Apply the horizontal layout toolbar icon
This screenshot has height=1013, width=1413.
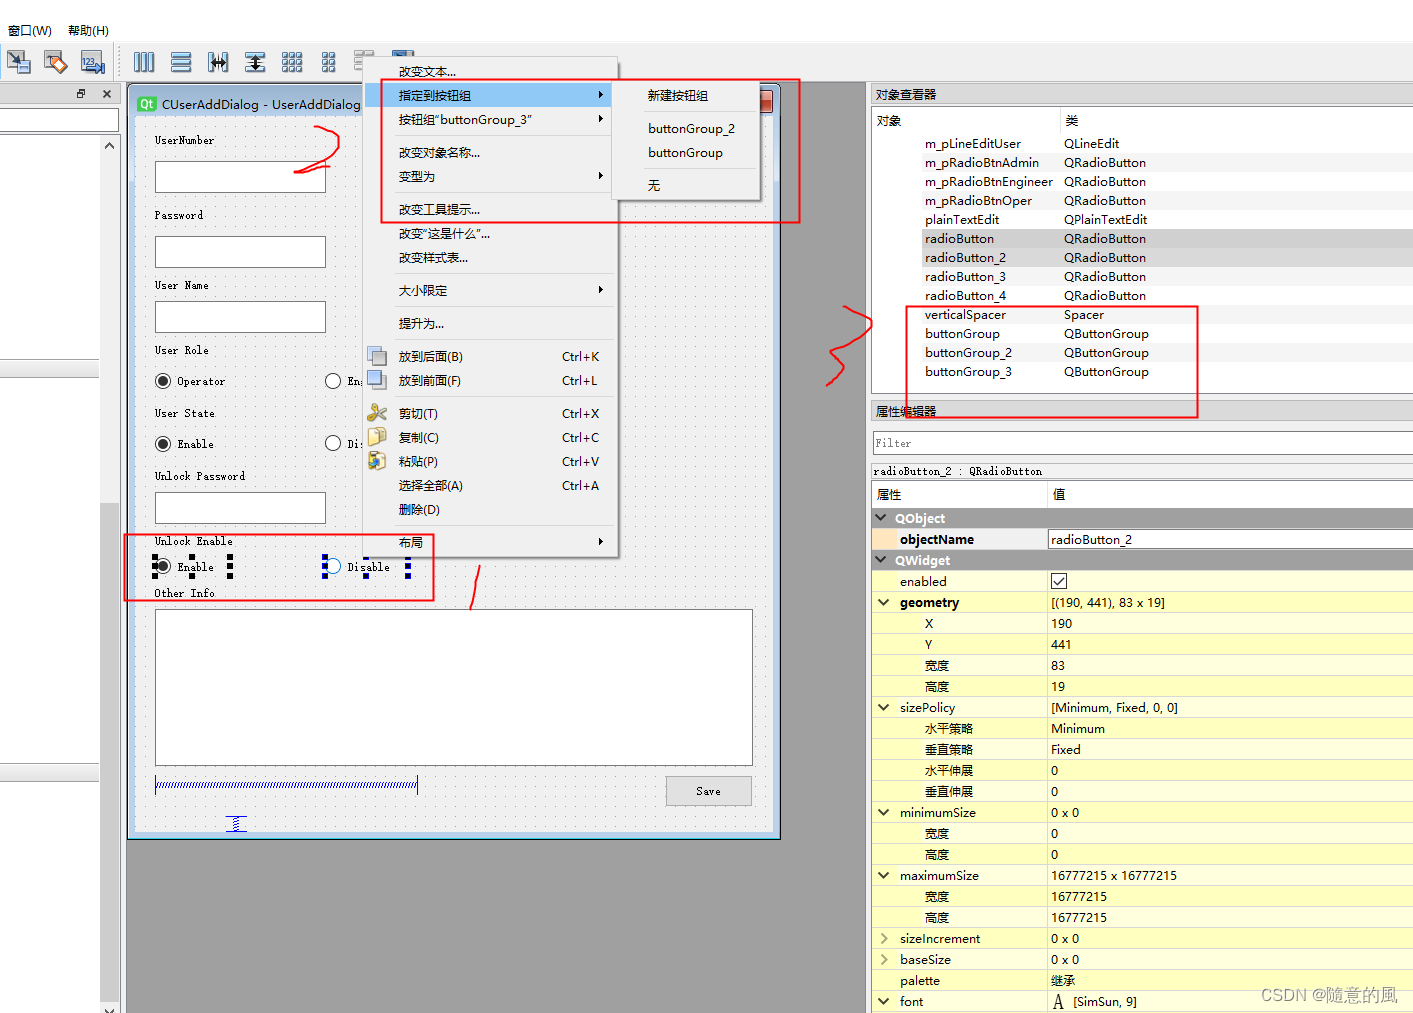pyautogui.click(x=144, y=62)
